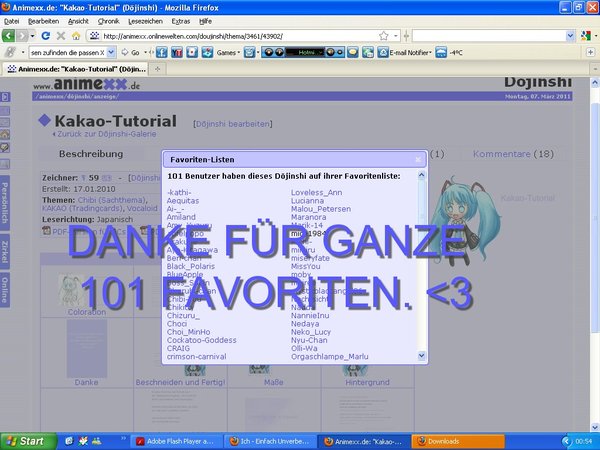The width and height of the screenshot is (600, 450).
Task: Click the Facebook icon in the toolbar
Action: pyautogui.click(x=161, y=52)
